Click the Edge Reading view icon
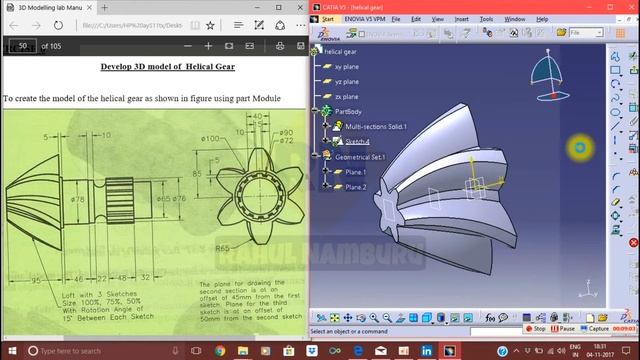The height and width of the screenshot is (360, 640). [195, 25]
